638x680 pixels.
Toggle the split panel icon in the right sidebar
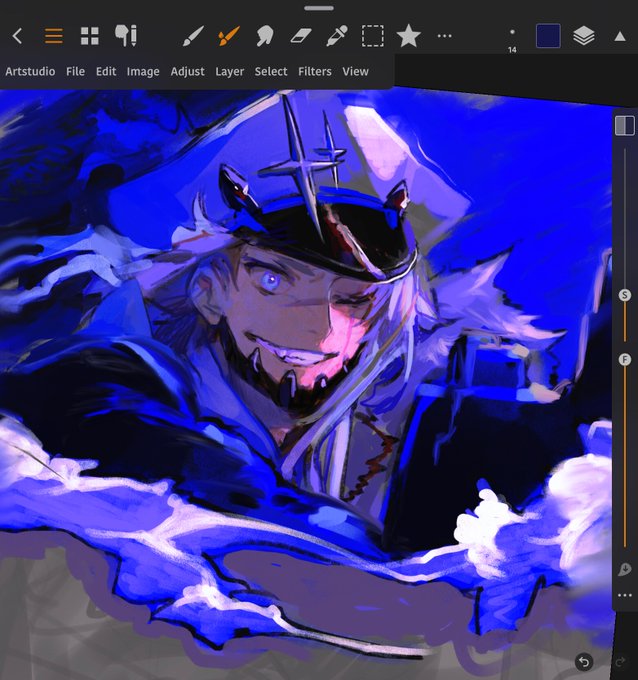625,126
